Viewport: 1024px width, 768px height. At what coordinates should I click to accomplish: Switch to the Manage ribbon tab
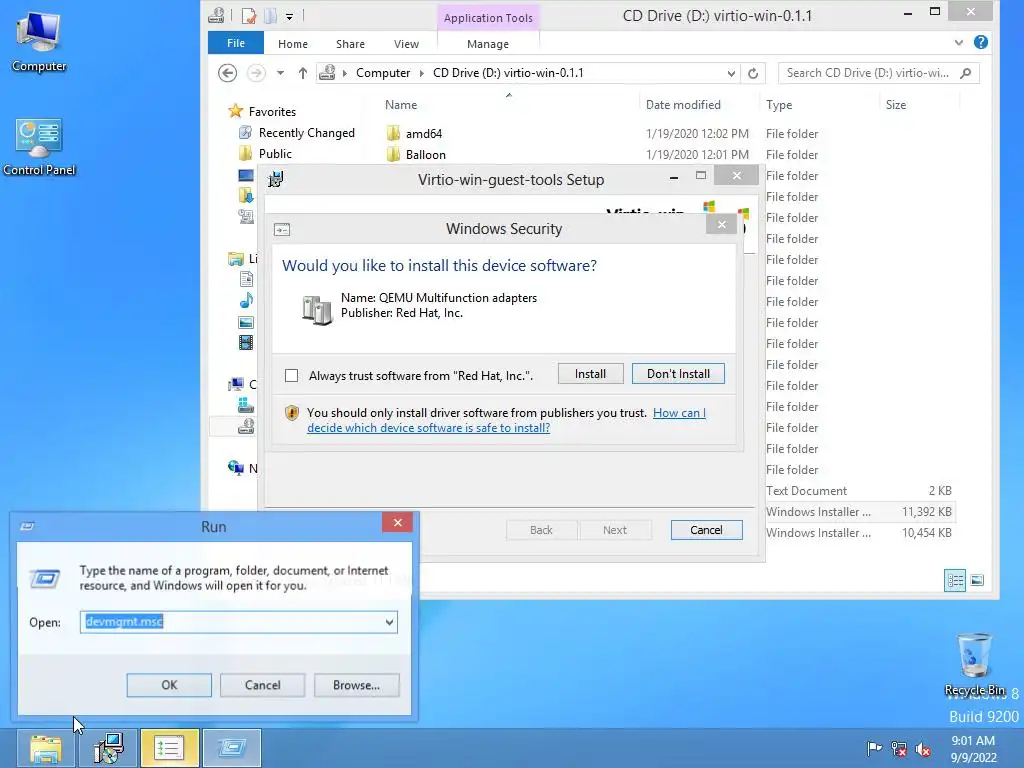pyautogui.click(x=488, y=44)
